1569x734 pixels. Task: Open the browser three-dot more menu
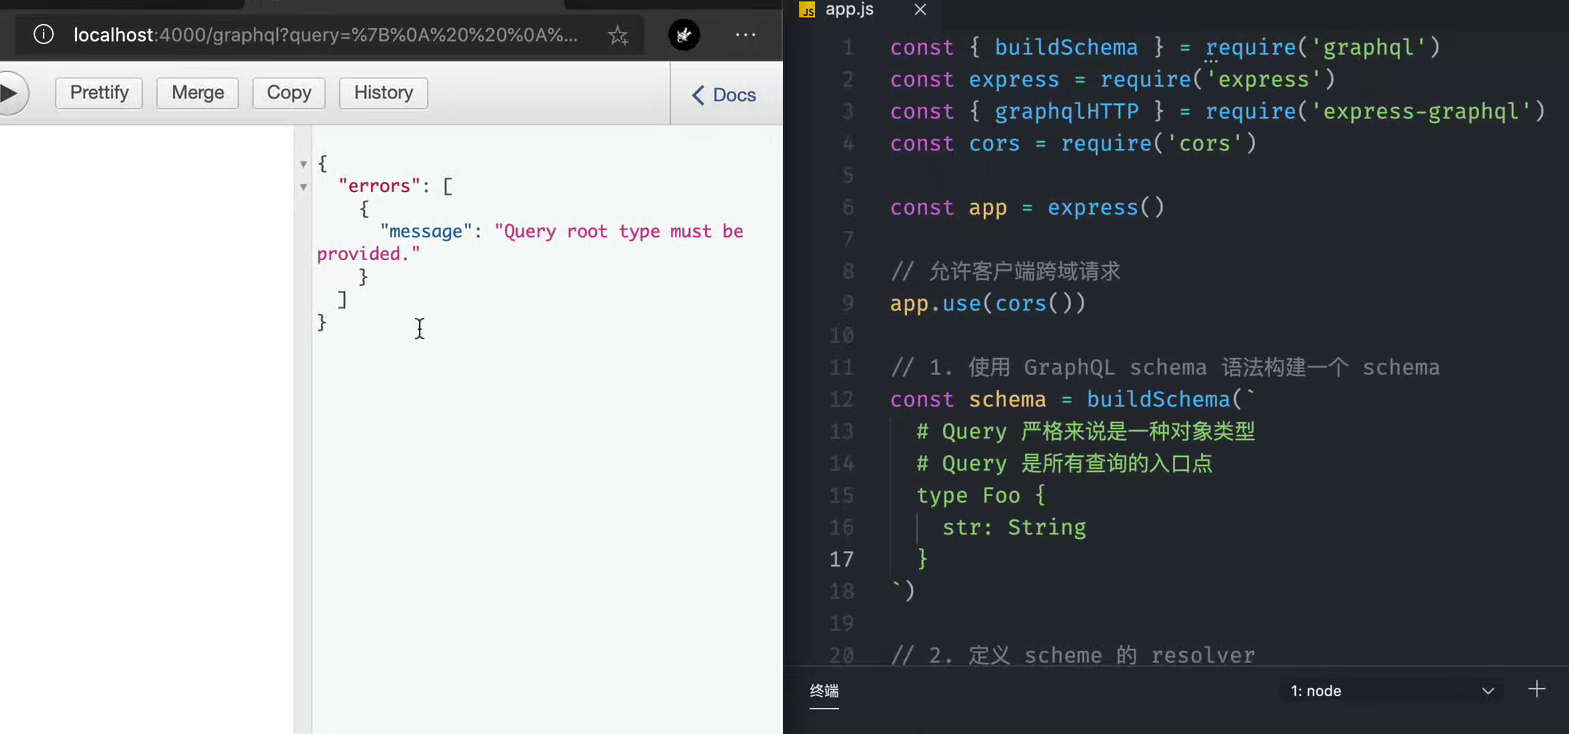746,35
